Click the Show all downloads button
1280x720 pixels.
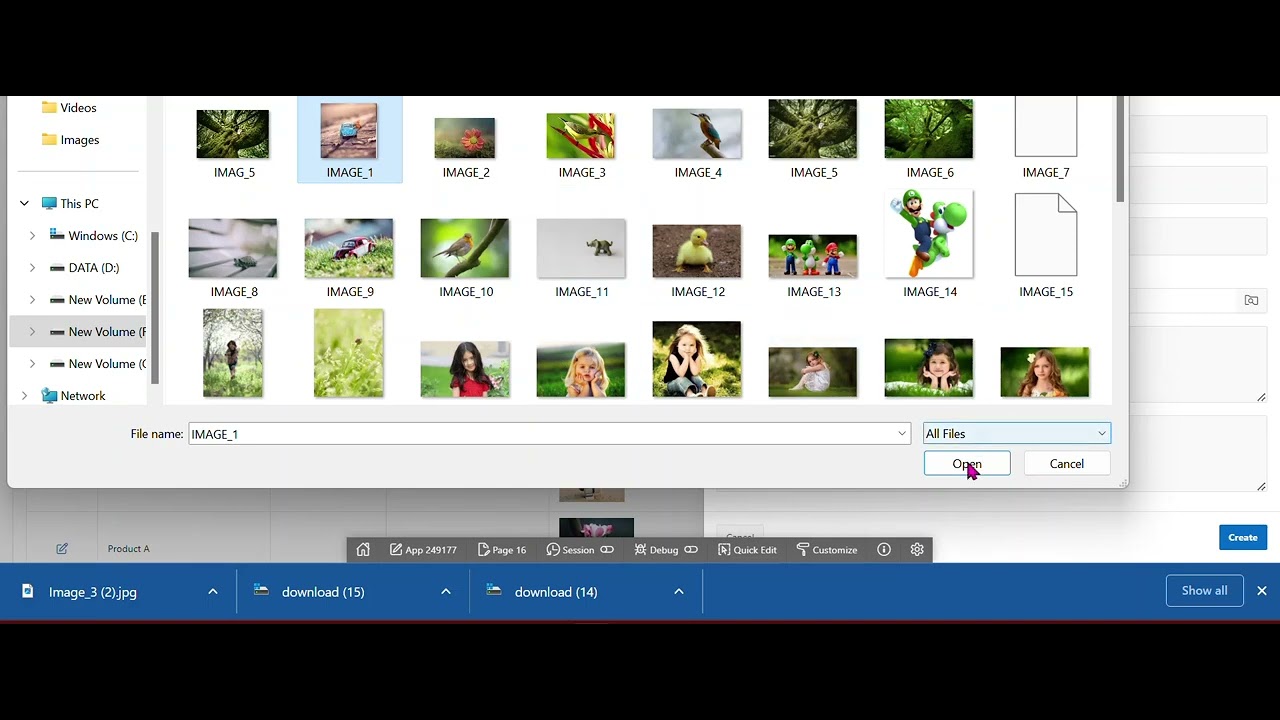[x=1204, y=591]
